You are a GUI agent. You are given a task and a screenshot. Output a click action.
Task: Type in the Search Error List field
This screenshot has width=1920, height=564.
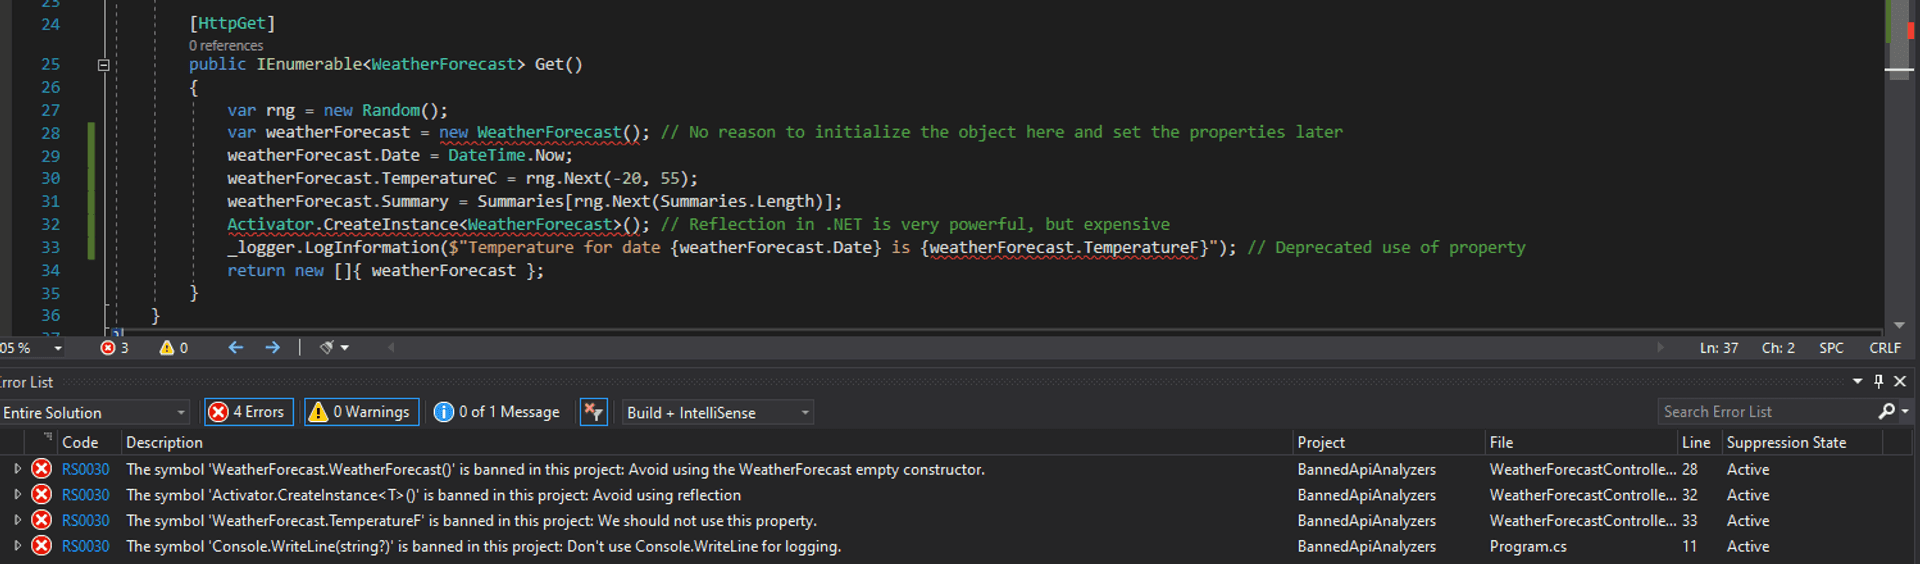coord(1766,412)
